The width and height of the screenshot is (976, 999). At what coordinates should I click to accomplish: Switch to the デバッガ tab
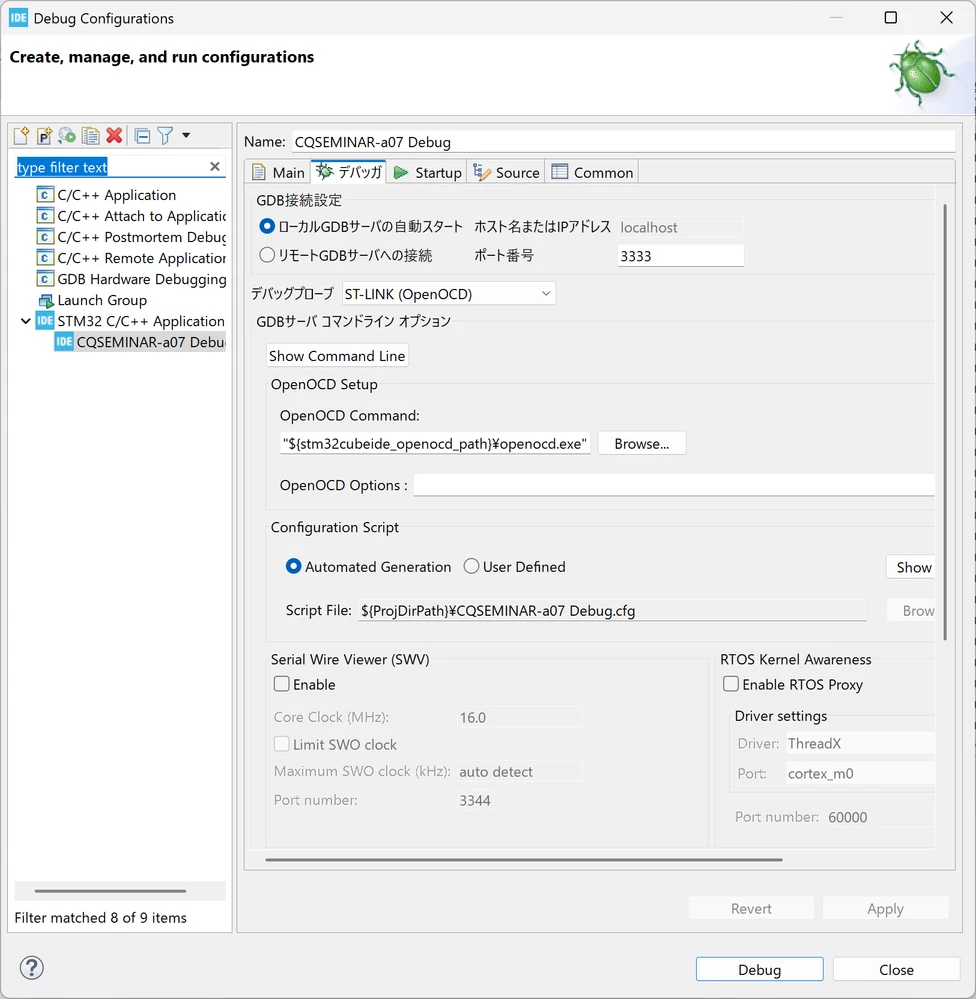tap(349, 172)
